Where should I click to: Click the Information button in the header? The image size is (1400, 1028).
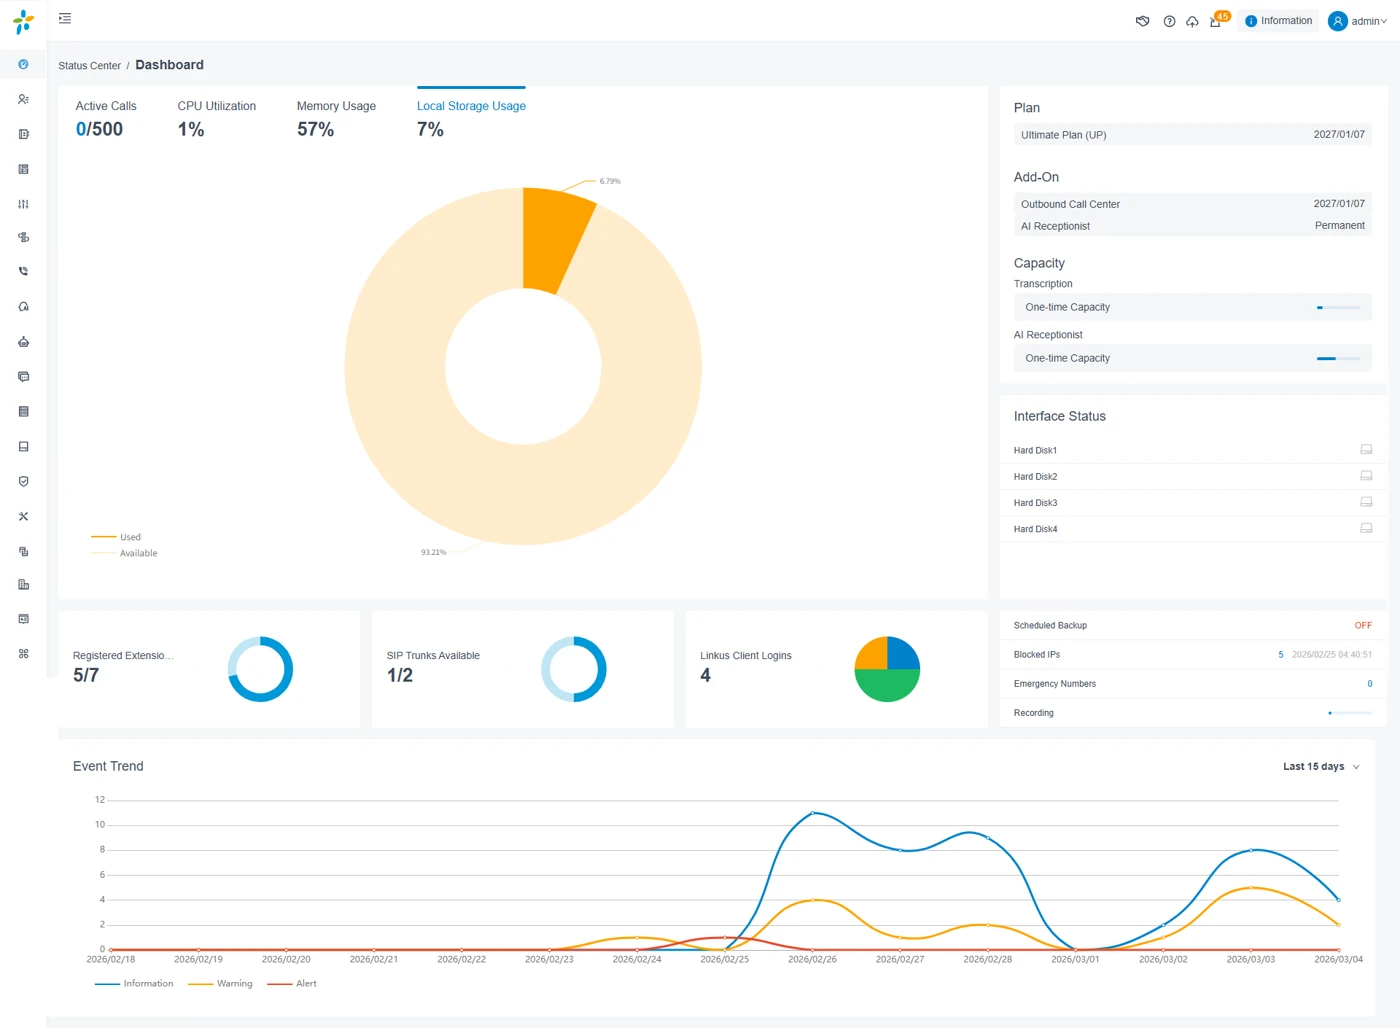pos(1279,21)
